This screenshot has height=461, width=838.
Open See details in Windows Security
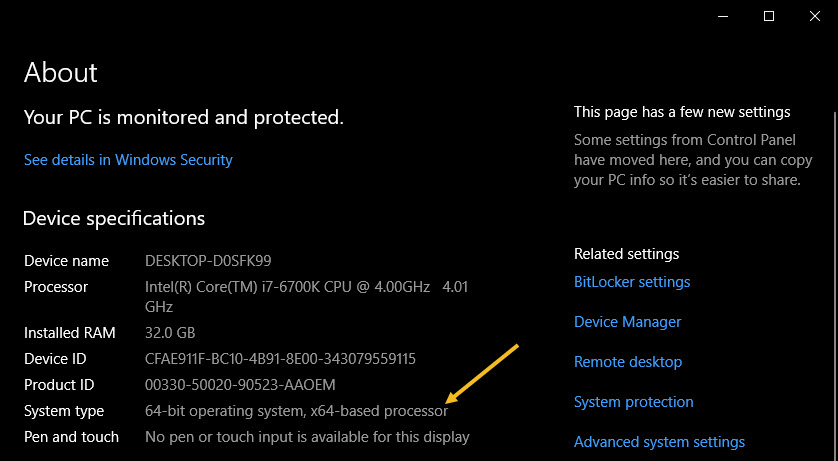pos(128,160)
